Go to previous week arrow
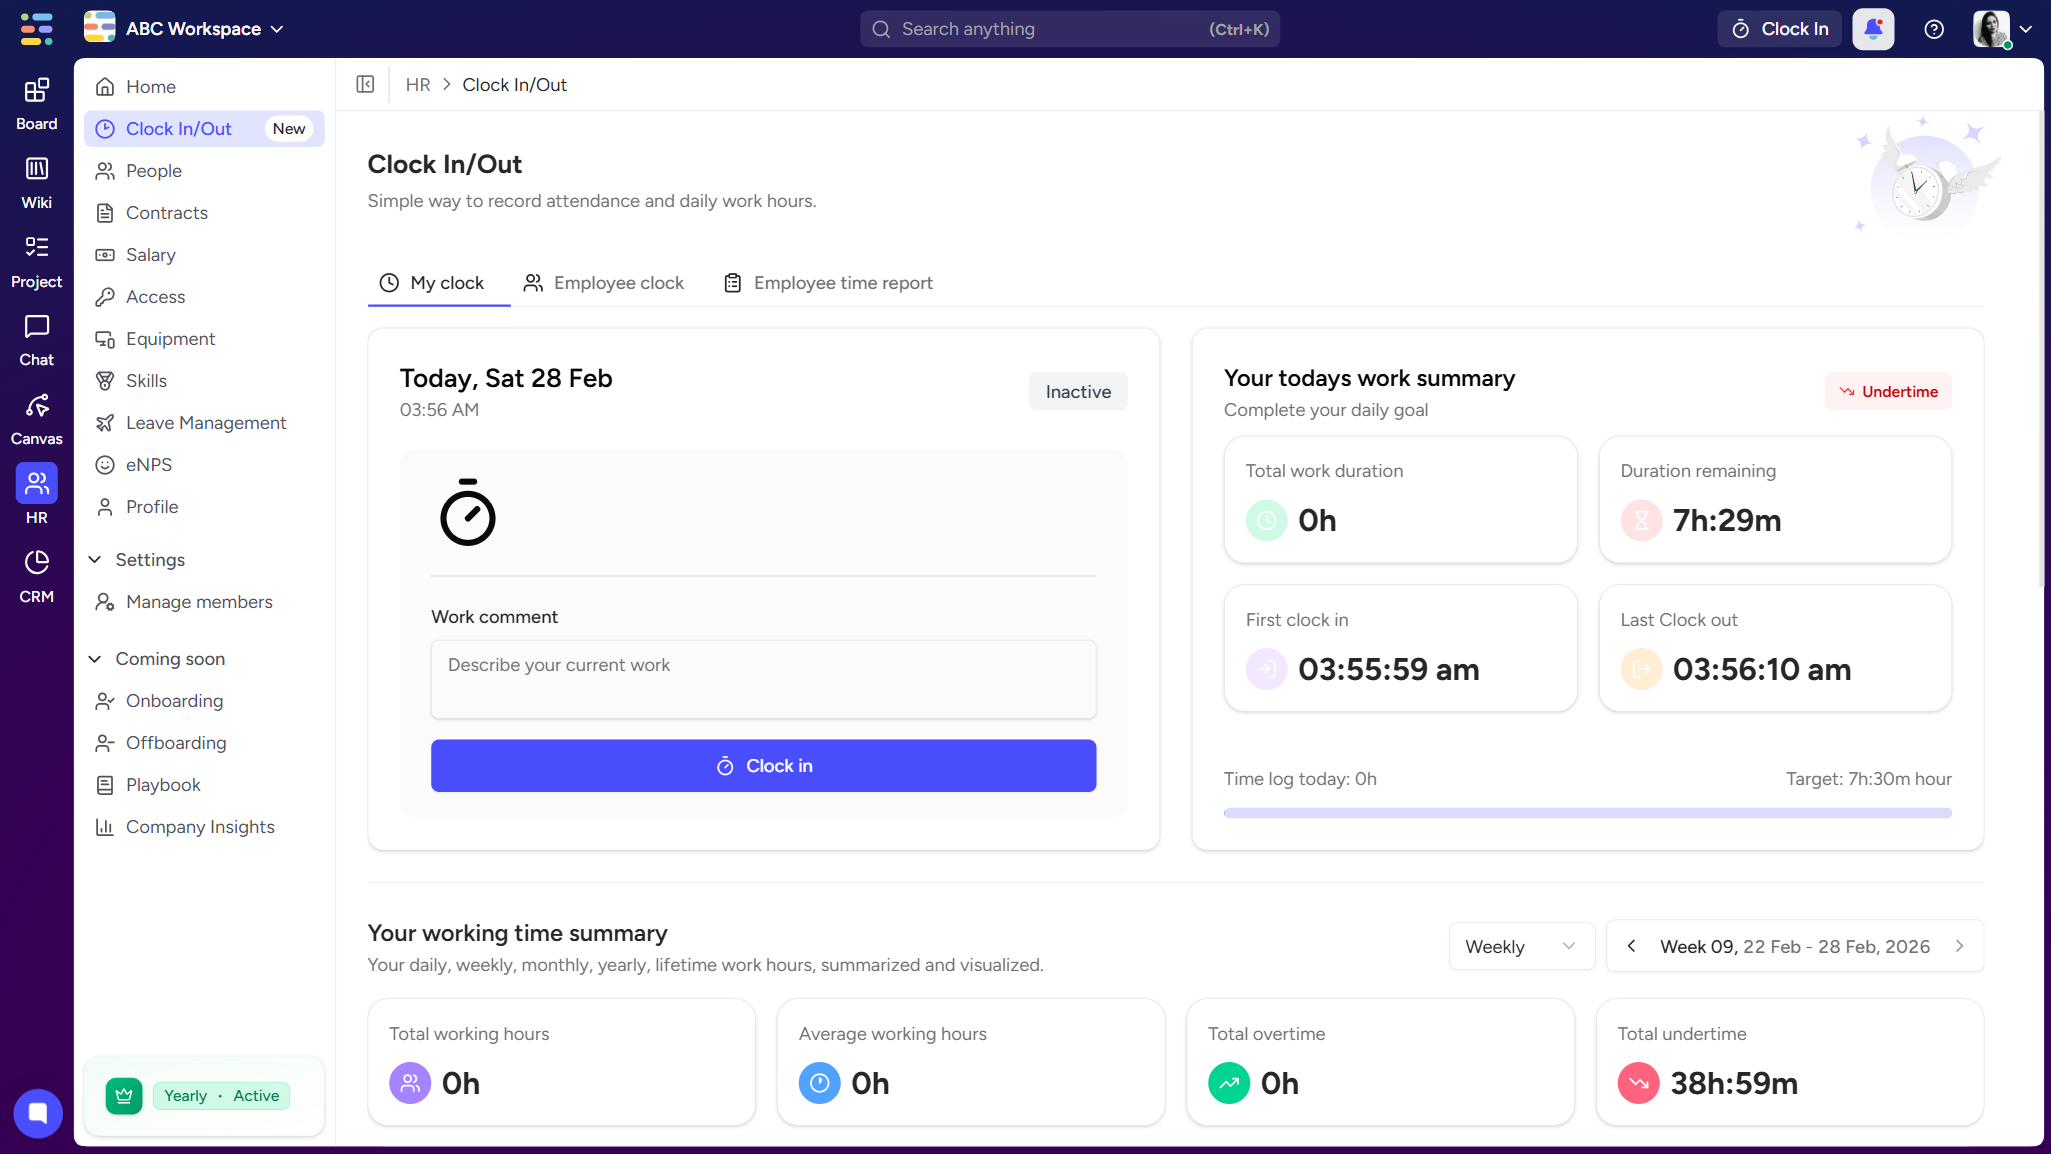The height and width of the screenshot is (1154, 2051). tap(1631, 946)
